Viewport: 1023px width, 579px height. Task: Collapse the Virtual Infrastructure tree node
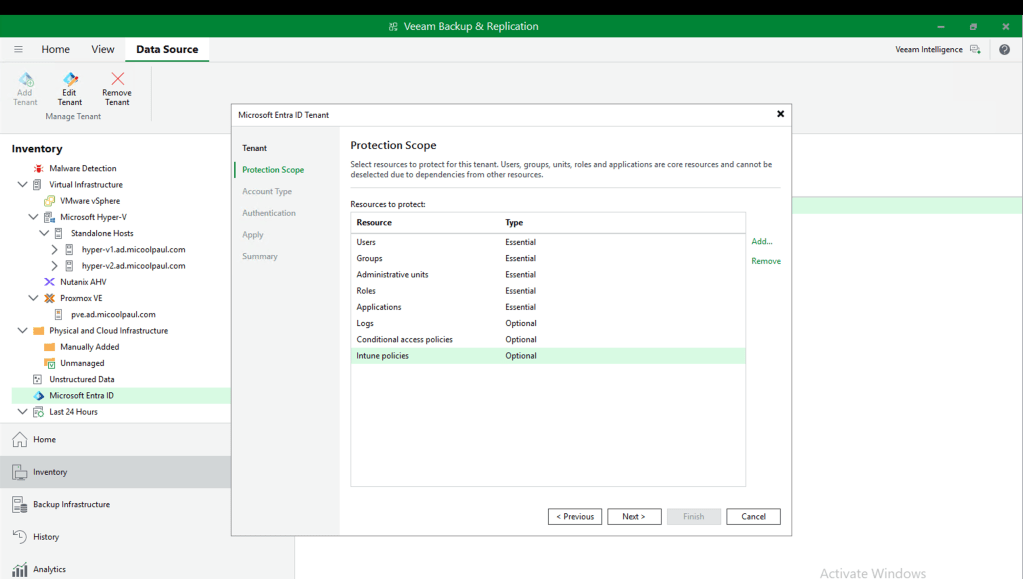22,185
